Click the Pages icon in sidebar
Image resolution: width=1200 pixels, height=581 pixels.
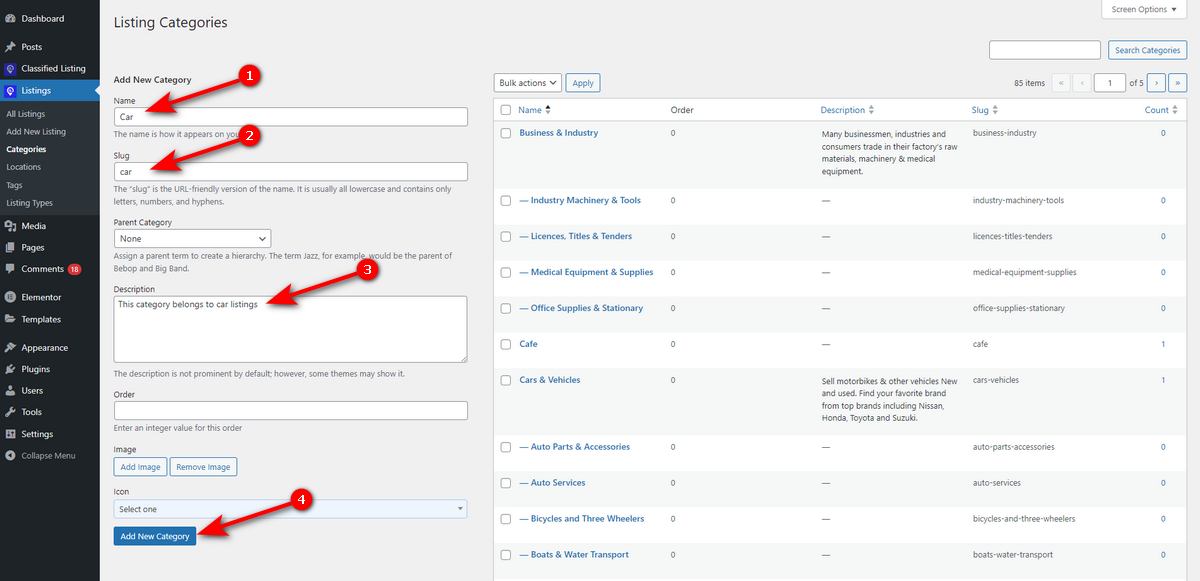point(9,247)
